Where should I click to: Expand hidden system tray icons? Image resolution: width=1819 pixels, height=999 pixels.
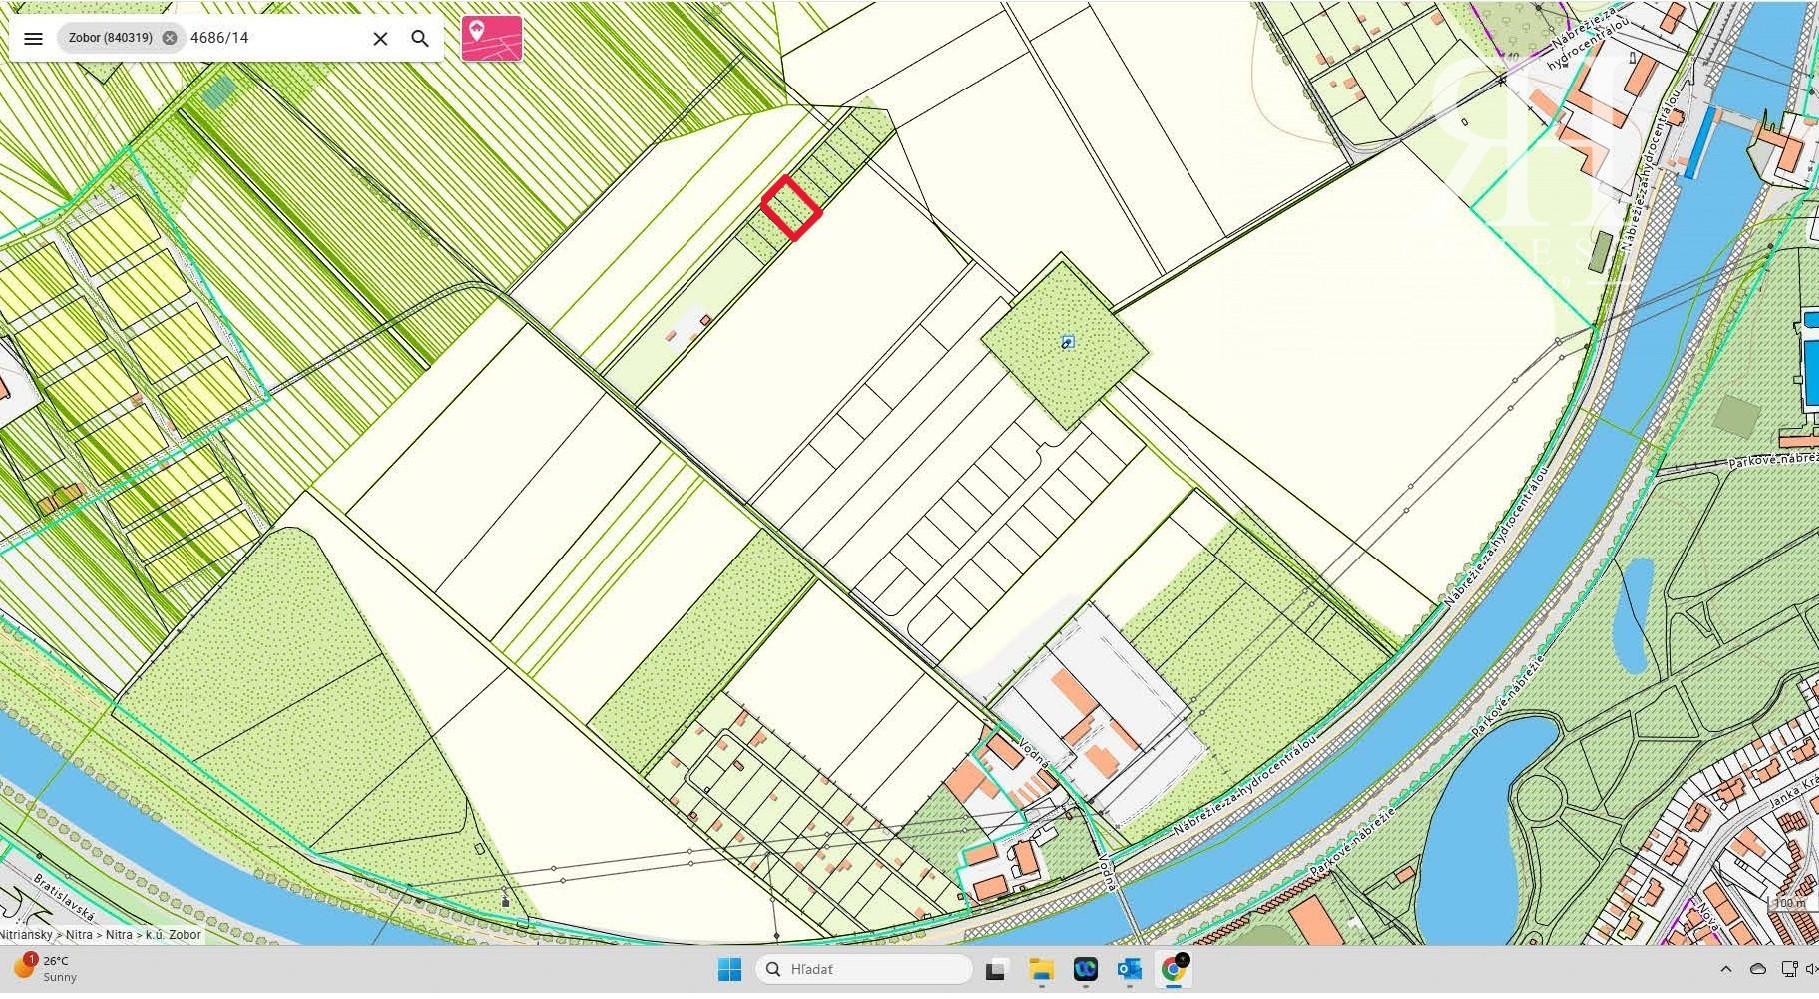pos(1725,969)
